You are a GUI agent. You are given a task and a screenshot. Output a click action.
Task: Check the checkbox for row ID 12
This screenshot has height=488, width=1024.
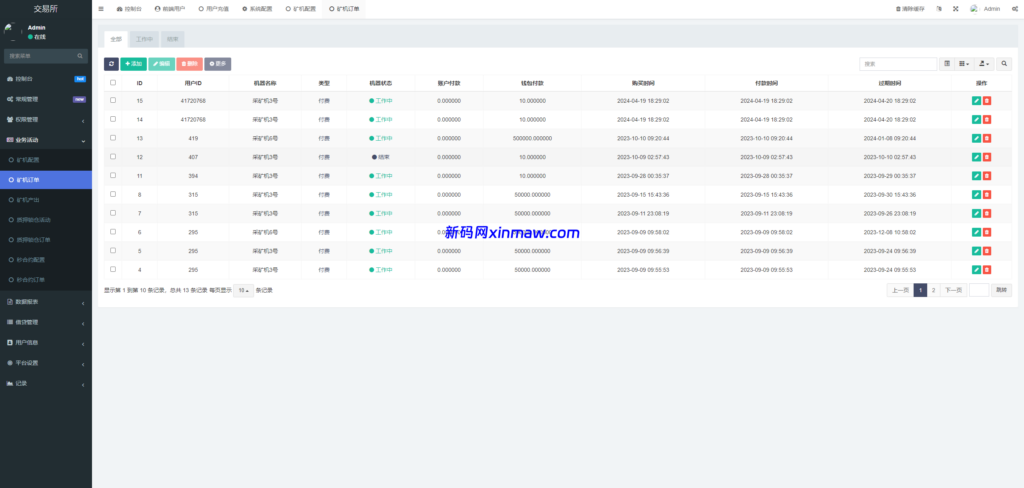point(113,156)
